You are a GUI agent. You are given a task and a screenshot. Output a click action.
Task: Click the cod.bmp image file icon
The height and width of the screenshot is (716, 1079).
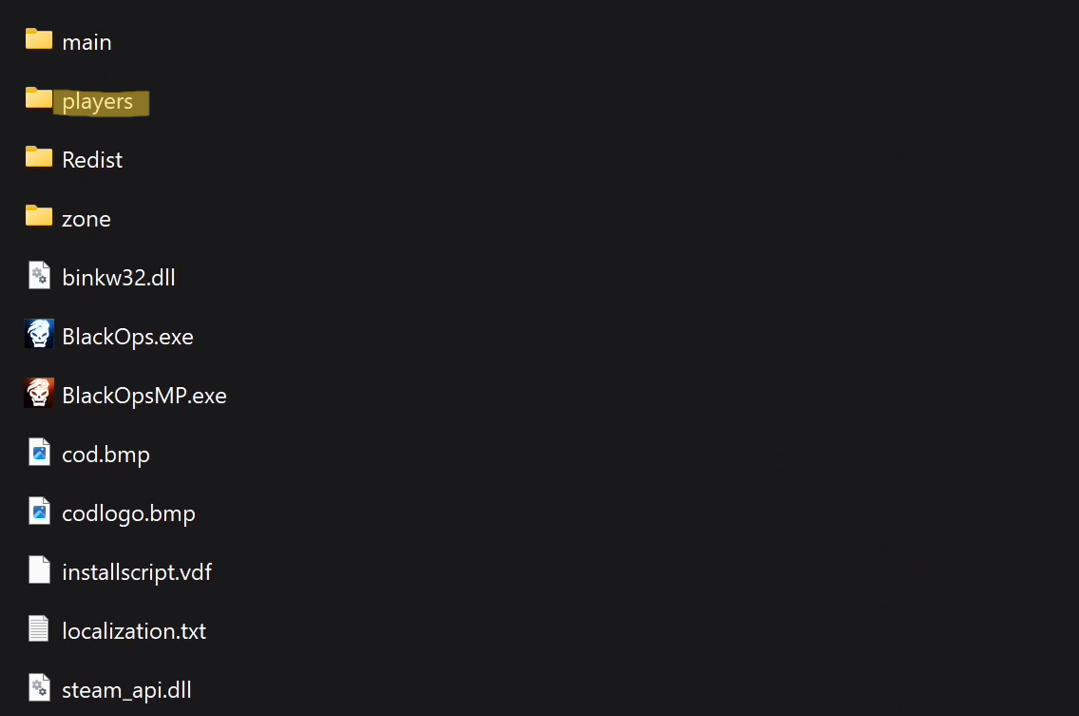(39, 452)
